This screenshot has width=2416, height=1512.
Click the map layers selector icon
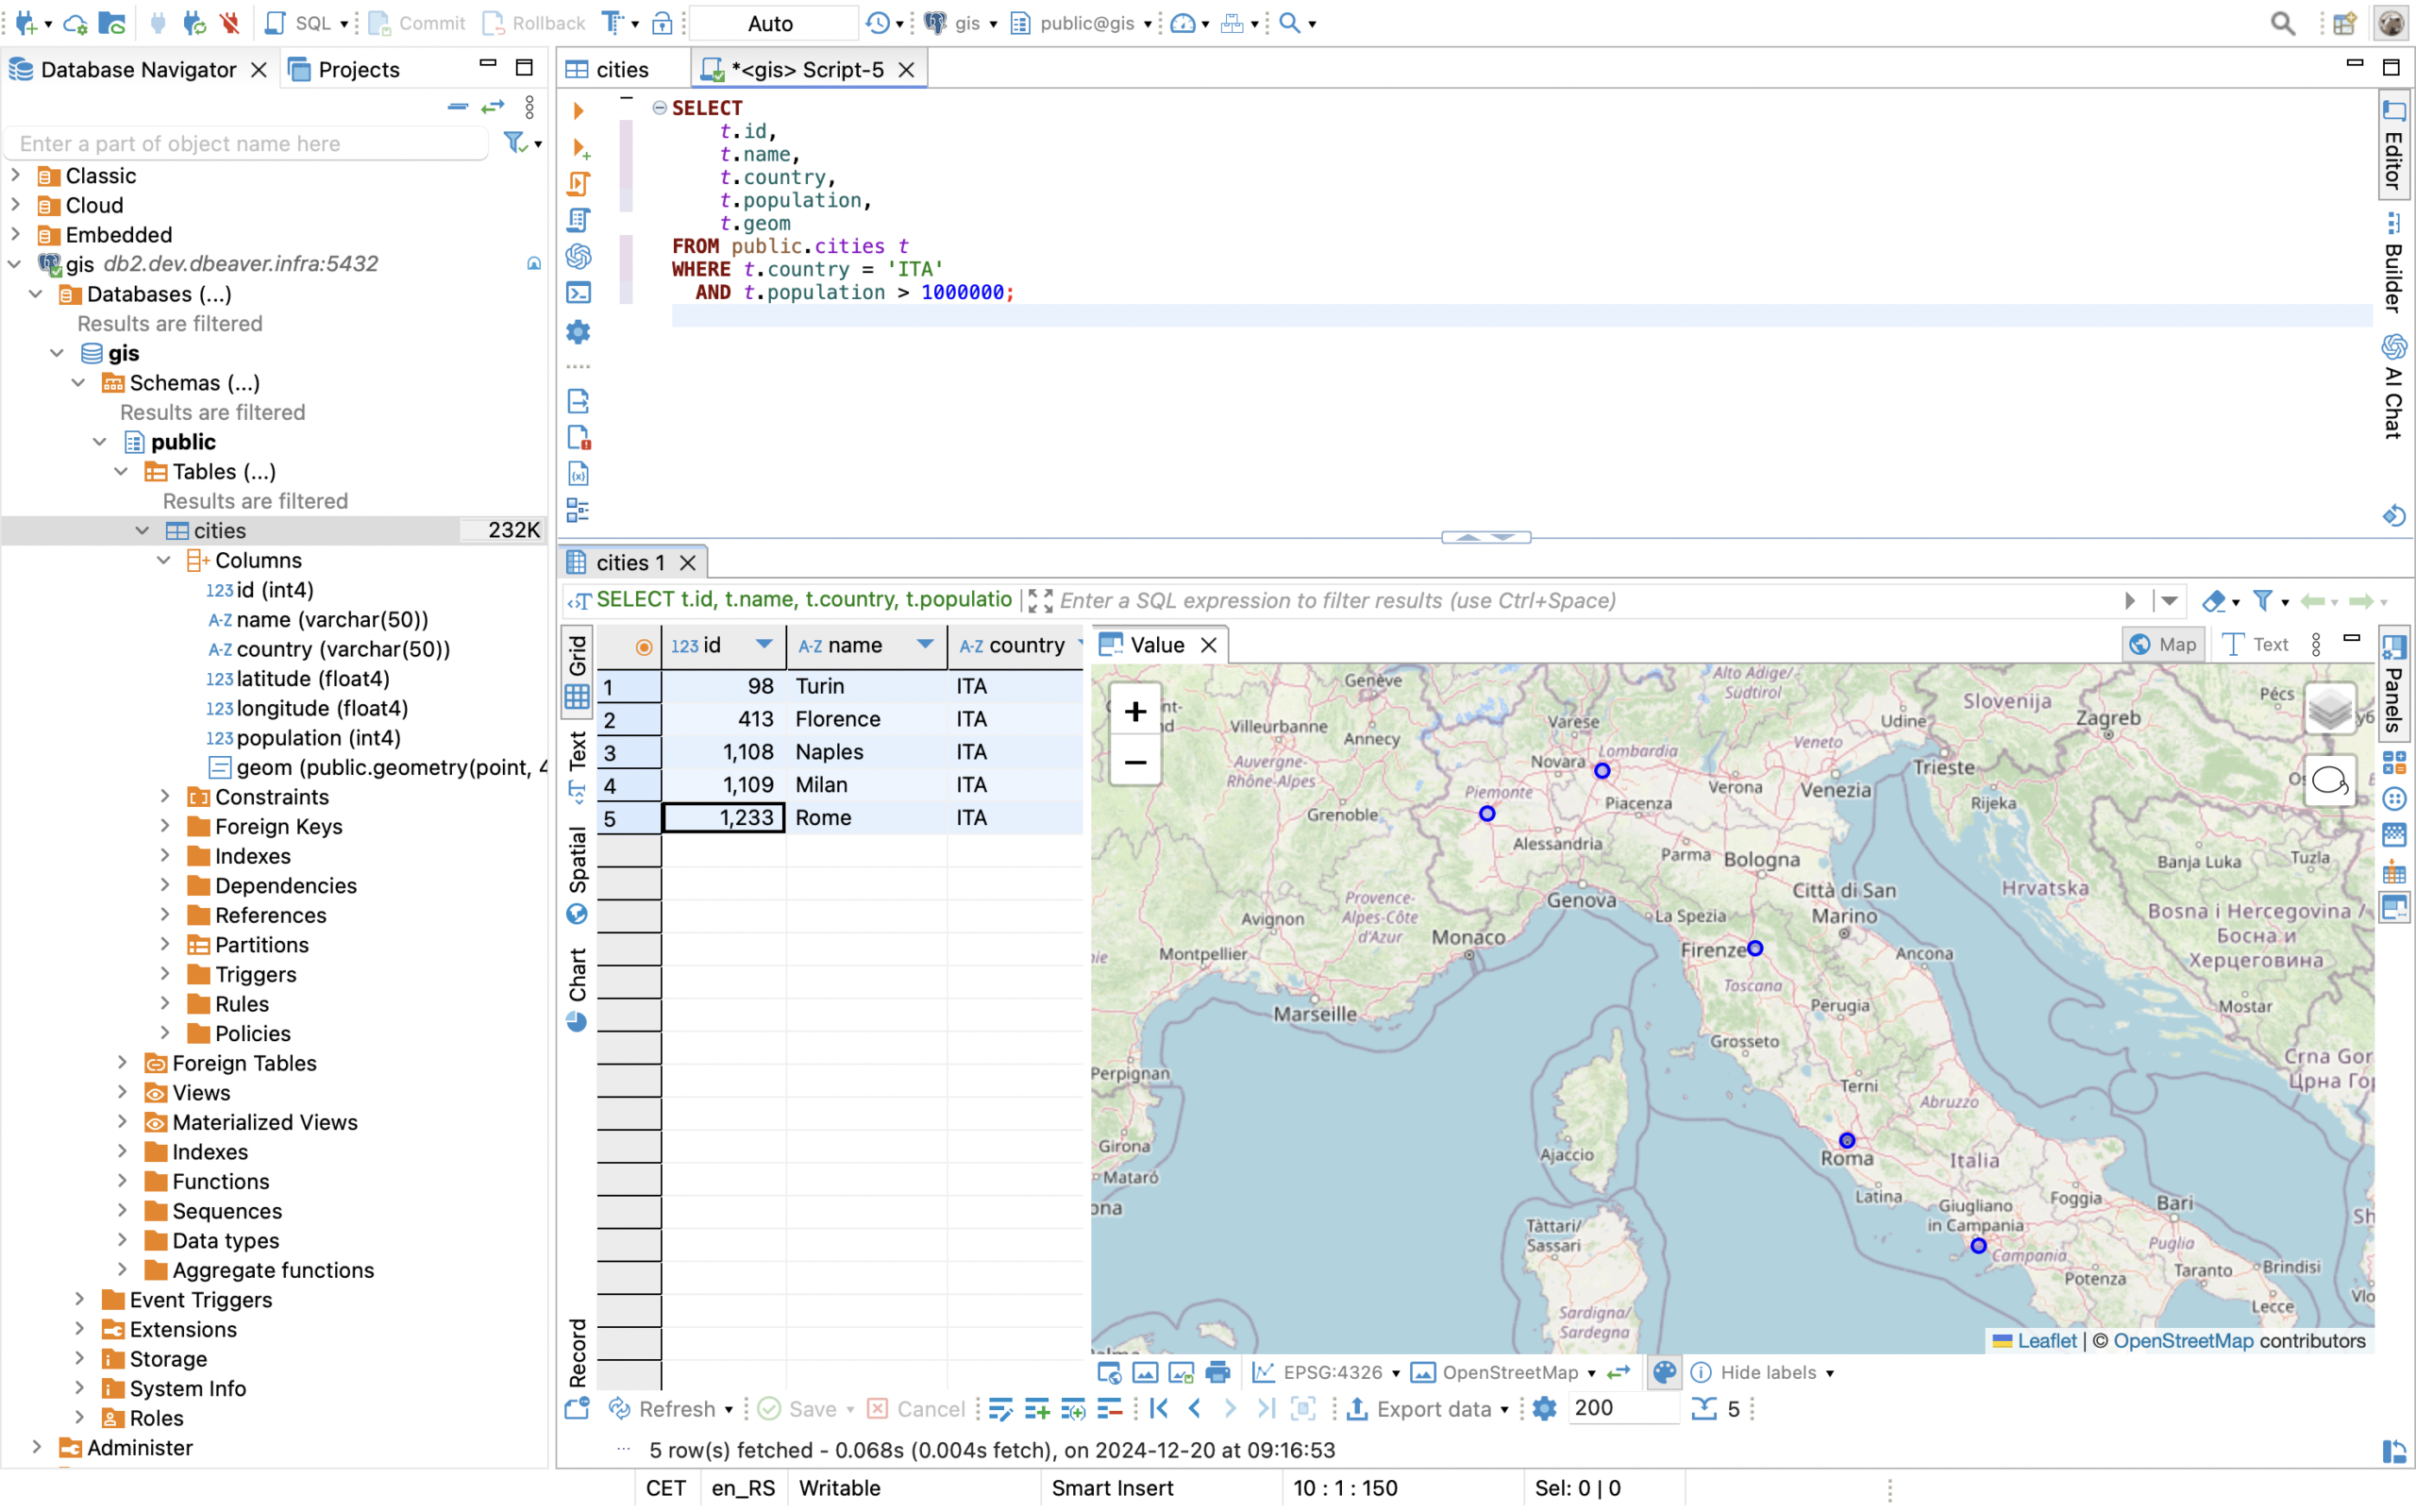click(2329, 710)
